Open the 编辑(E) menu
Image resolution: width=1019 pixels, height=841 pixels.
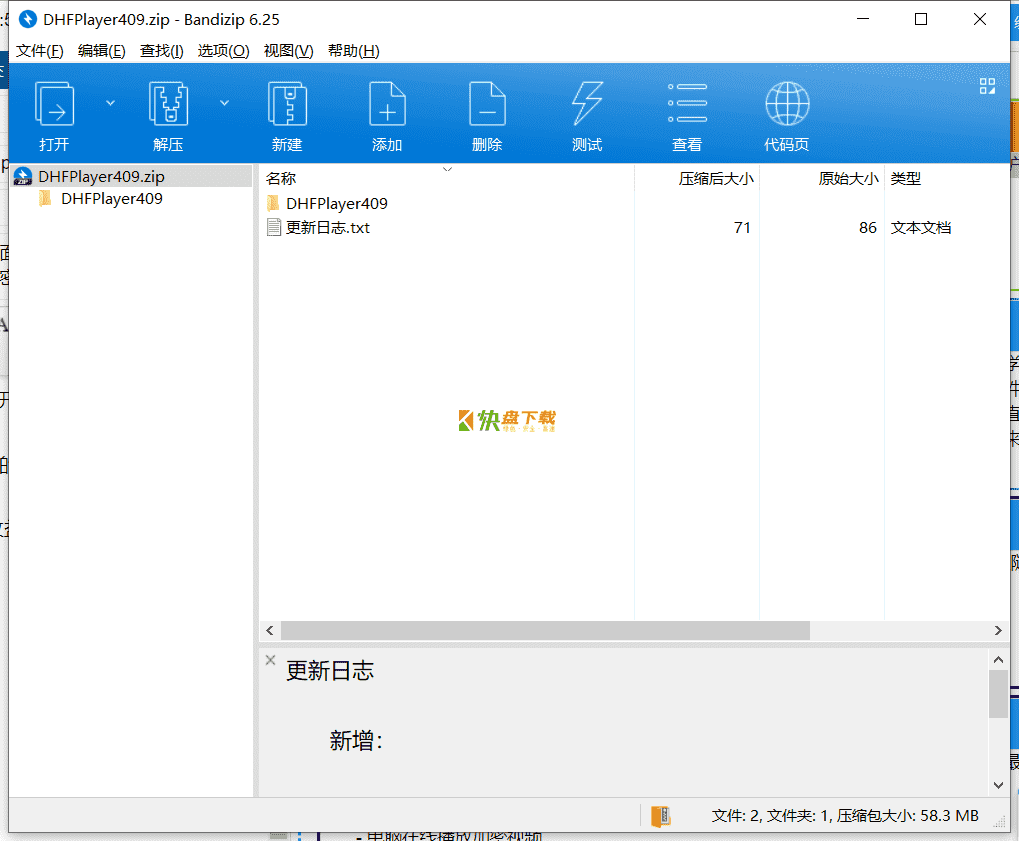coord(101,51)
